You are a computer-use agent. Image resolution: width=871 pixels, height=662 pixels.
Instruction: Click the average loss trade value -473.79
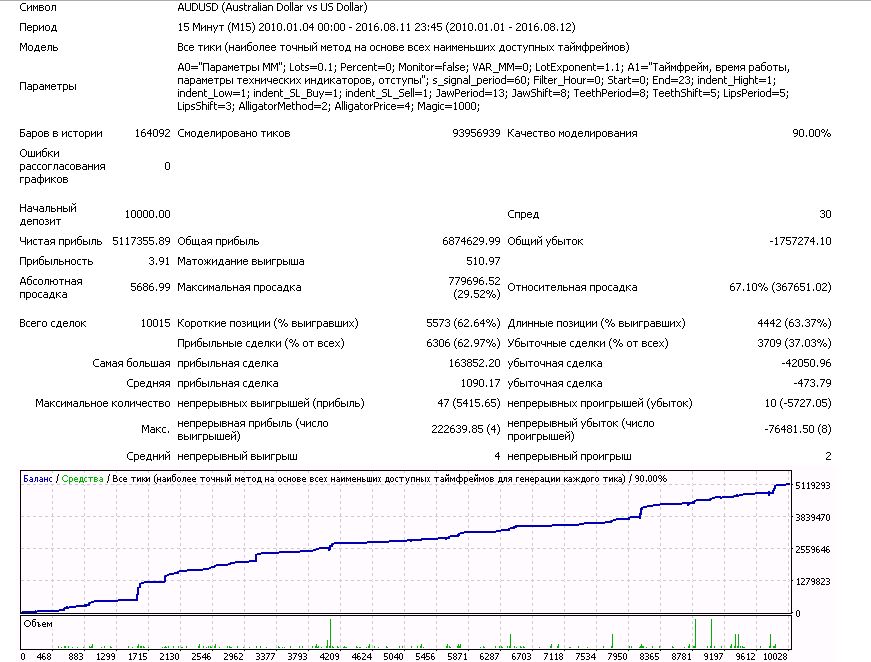coord(812,383)
